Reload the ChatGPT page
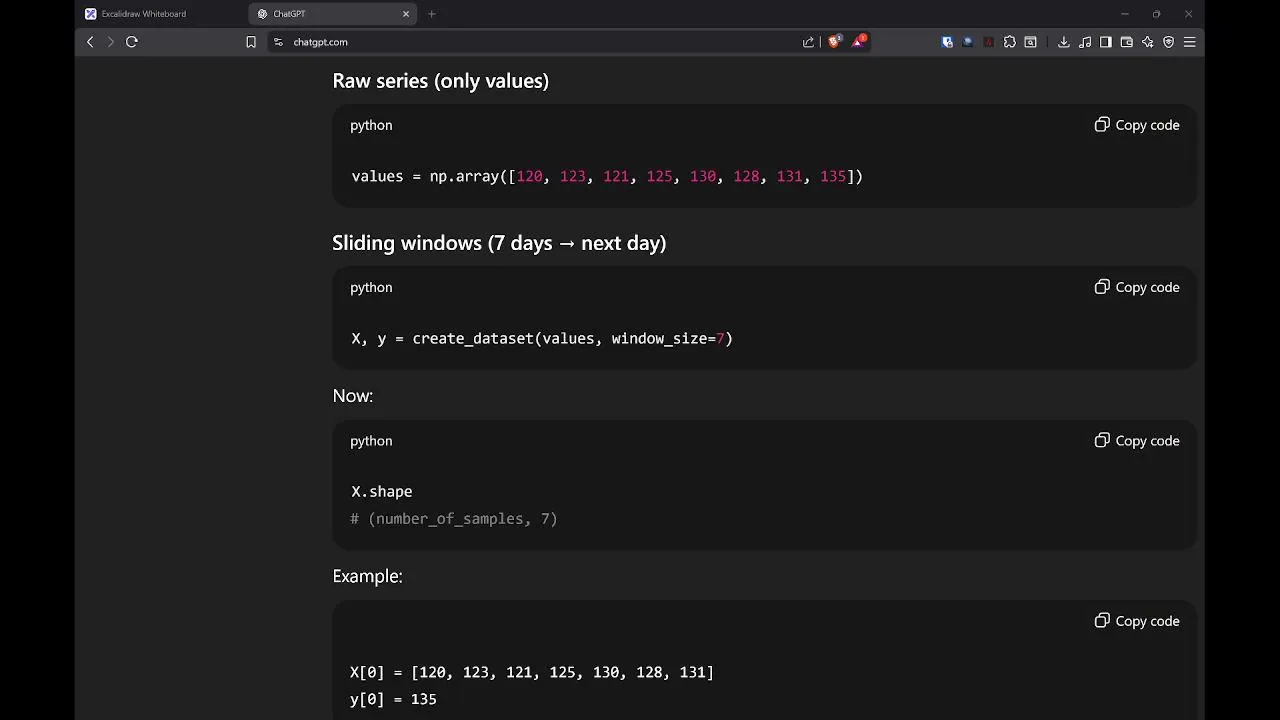 click(x=131, y=42)
